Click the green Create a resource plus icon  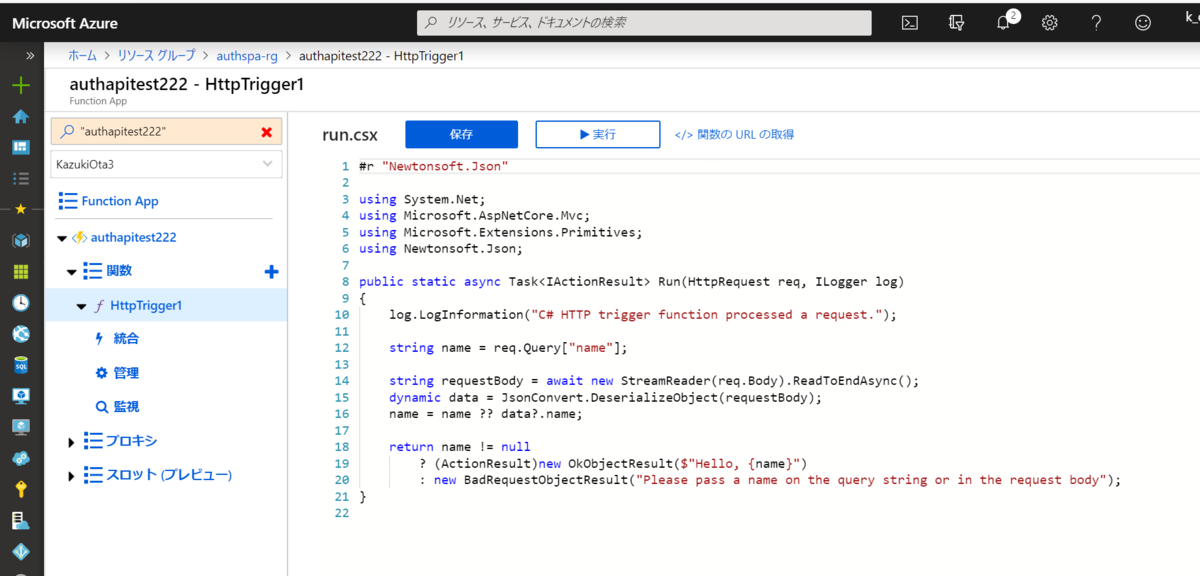tap(20, 85)
